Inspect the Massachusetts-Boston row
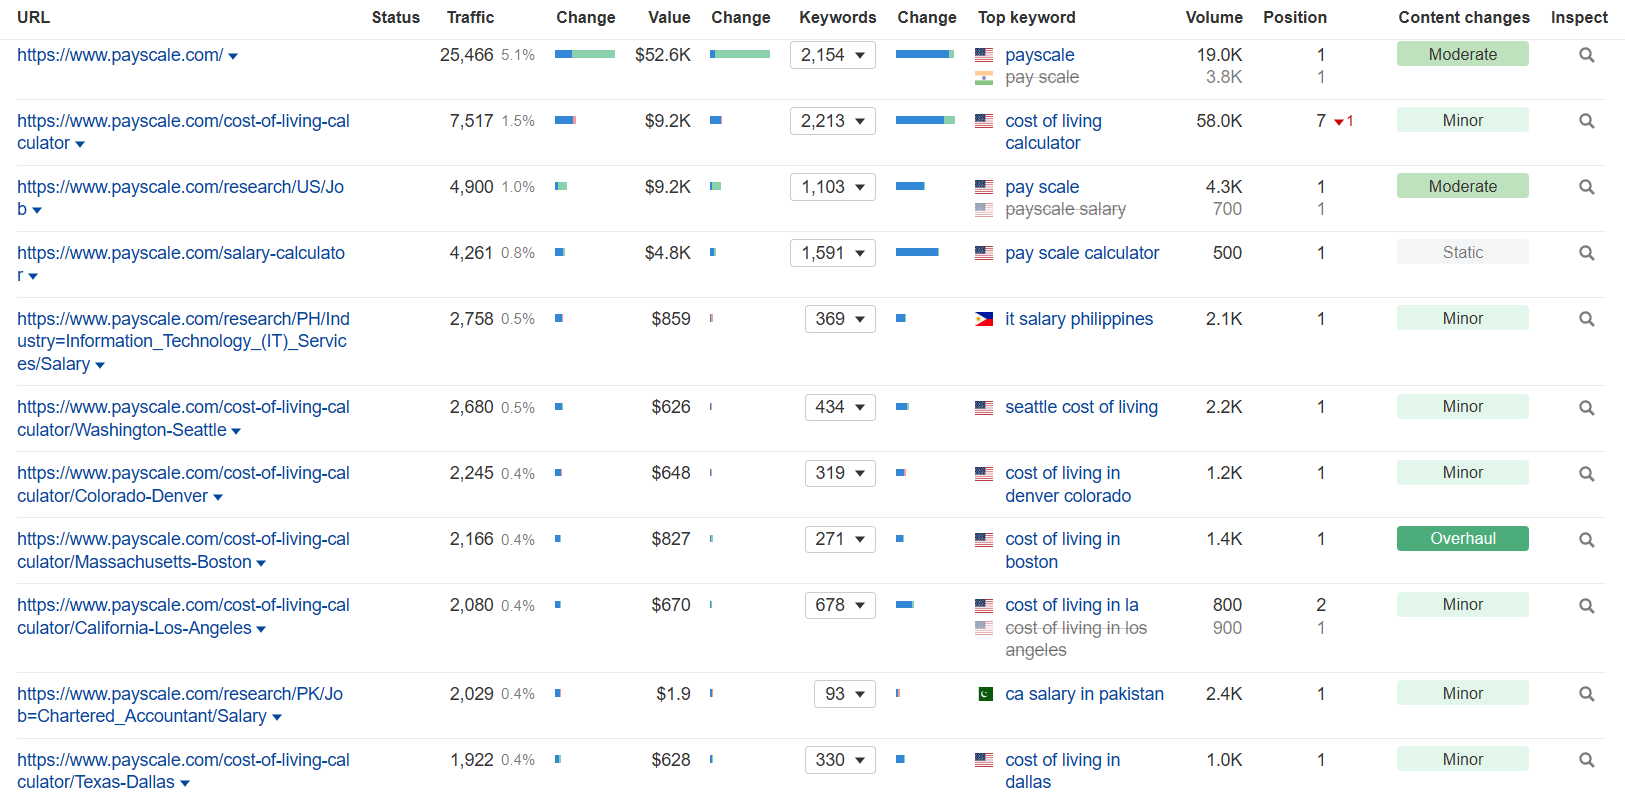The width and height of the screenshot is (1625, 800). [x=1586, y=540]
